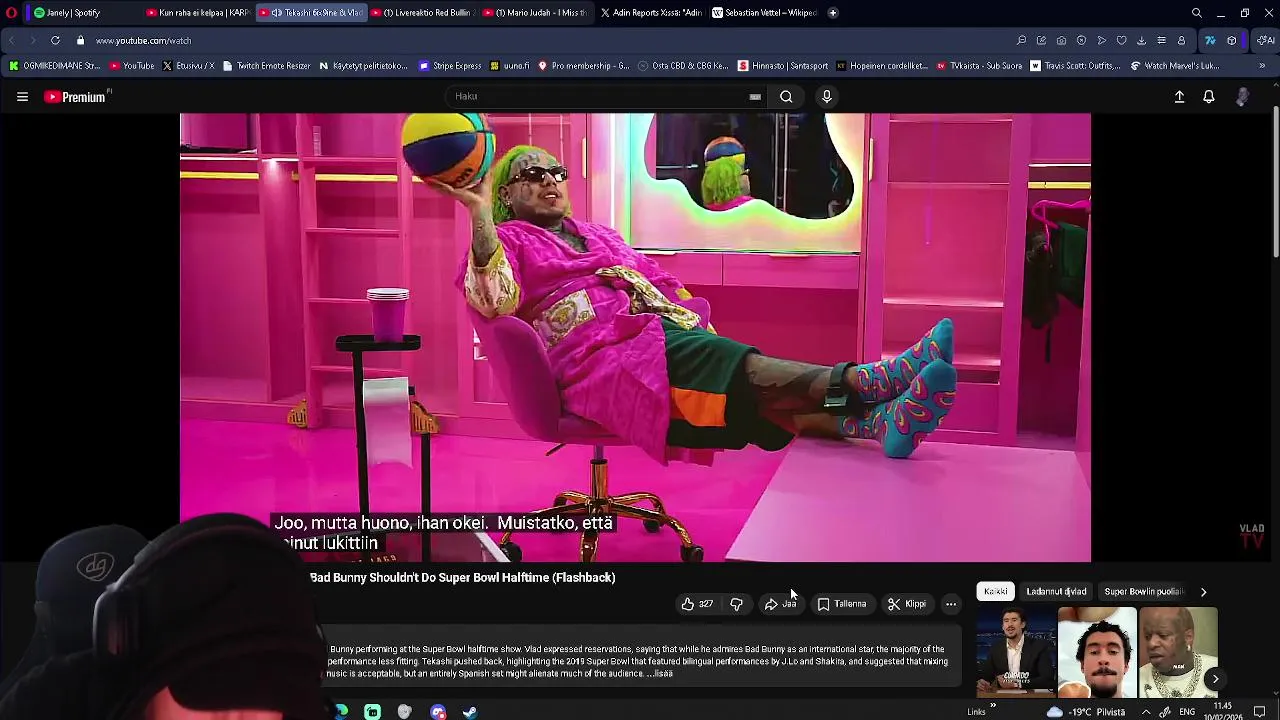Image resolution: width=1280 pixels, height=720 pixels.
Task: Open the toolbar snapshot camera icon
Action: click(x=1061, y=41)
